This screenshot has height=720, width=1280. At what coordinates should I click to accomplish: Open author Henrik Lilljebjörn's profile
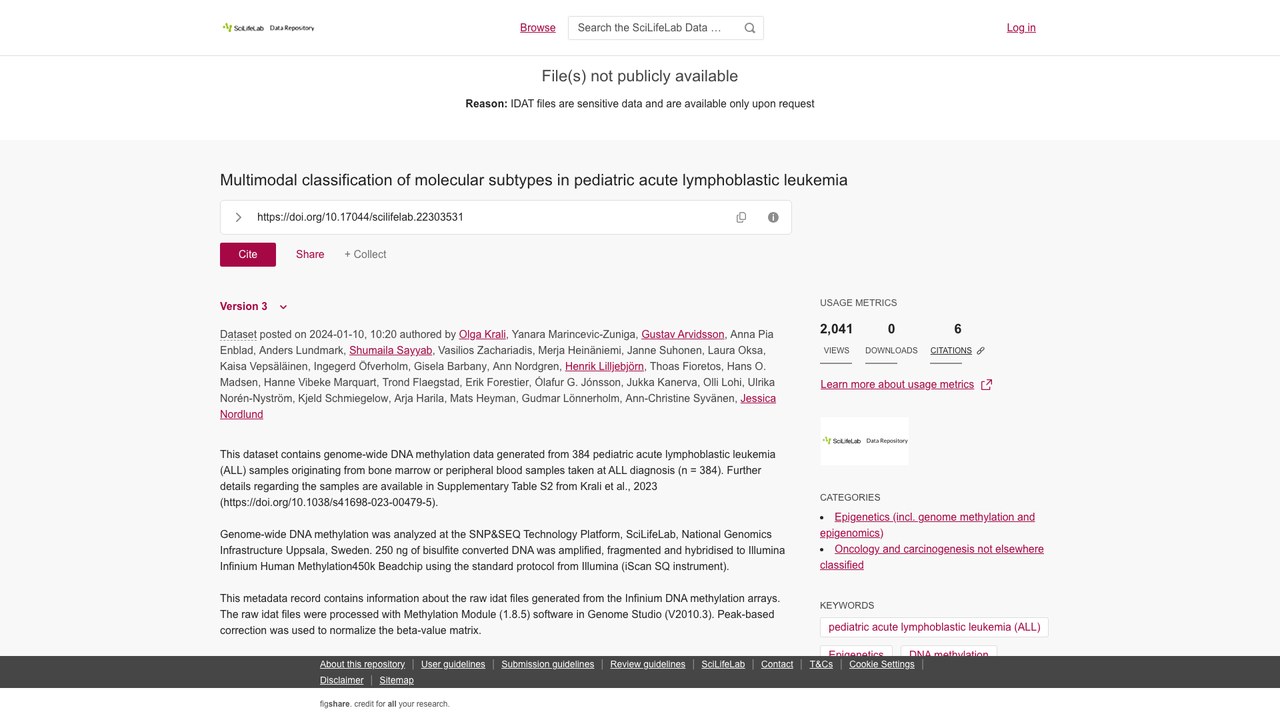604,366
